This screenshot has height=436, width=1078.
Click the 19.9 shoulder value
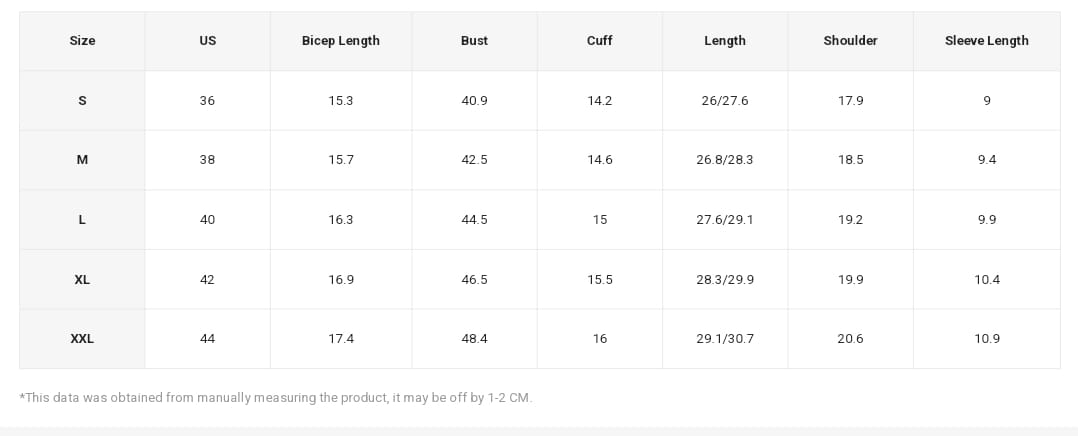pos(850,280)
